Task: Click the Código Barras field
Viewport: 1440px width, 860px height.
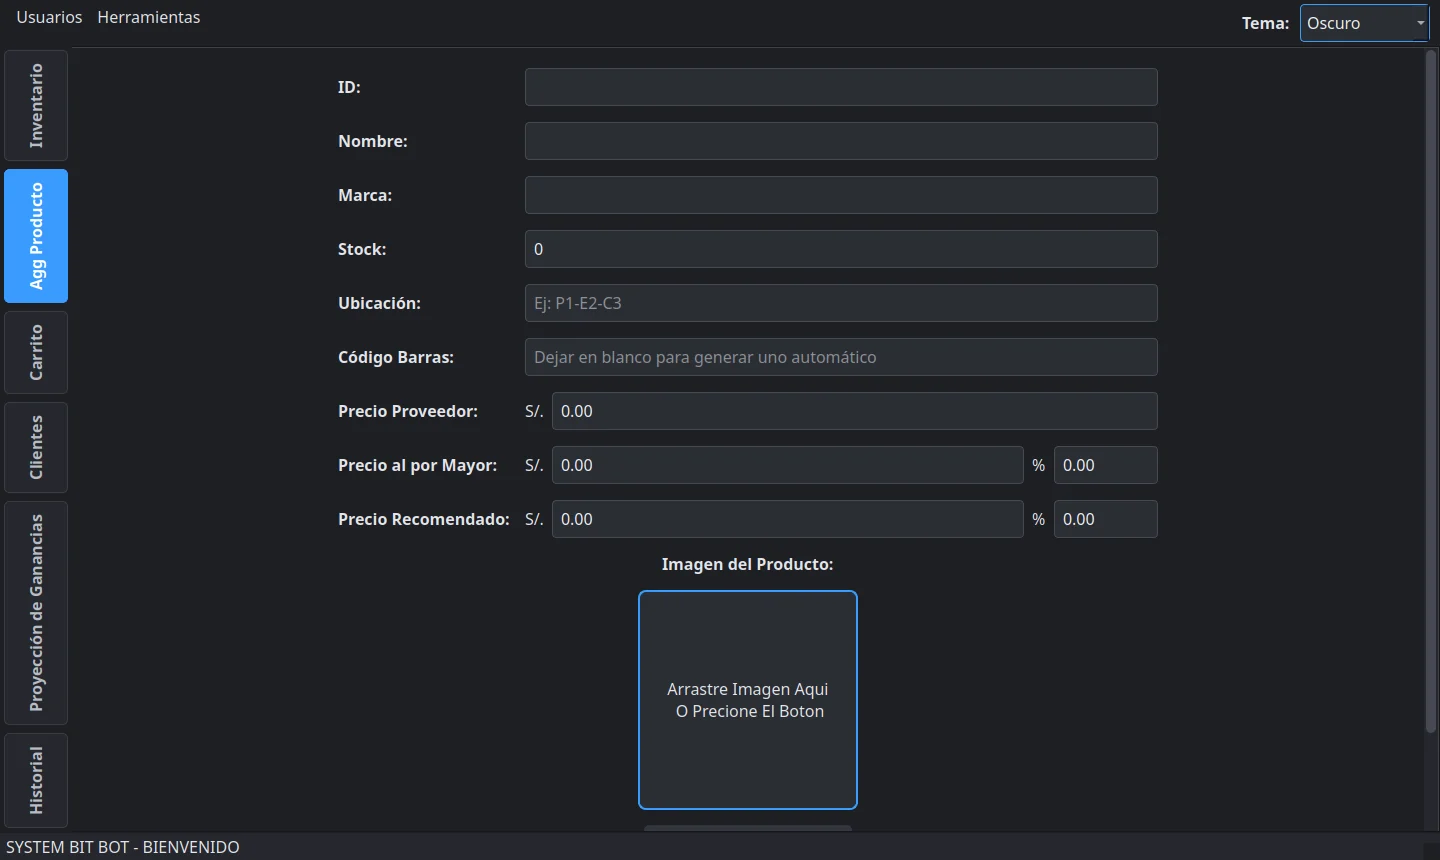Action: click(x=841, y=357)
